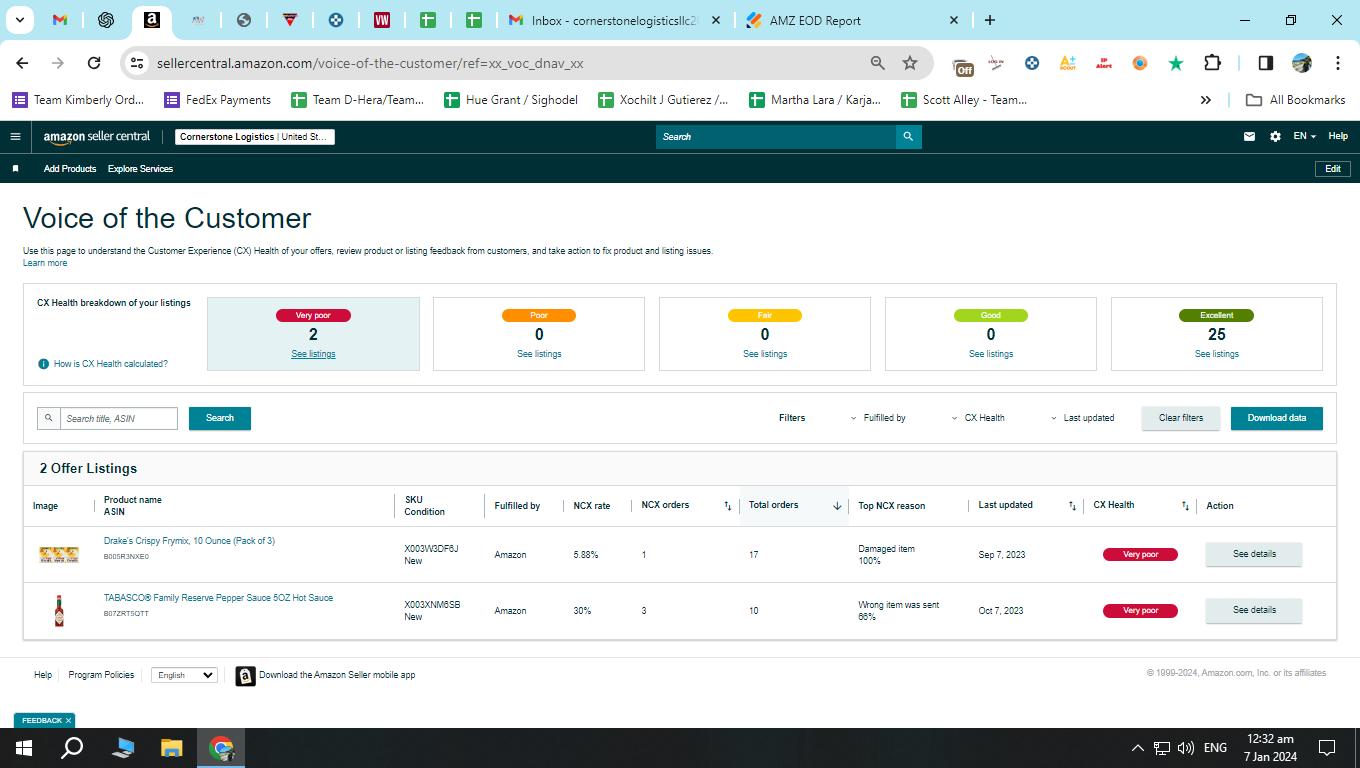Open the English language selector in footer

(x=184, y=675)
